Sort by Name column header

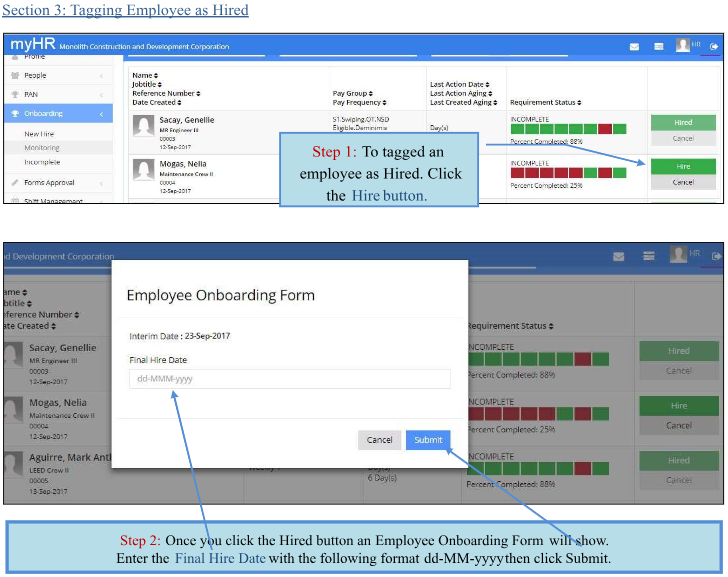(x=145, y=75)
